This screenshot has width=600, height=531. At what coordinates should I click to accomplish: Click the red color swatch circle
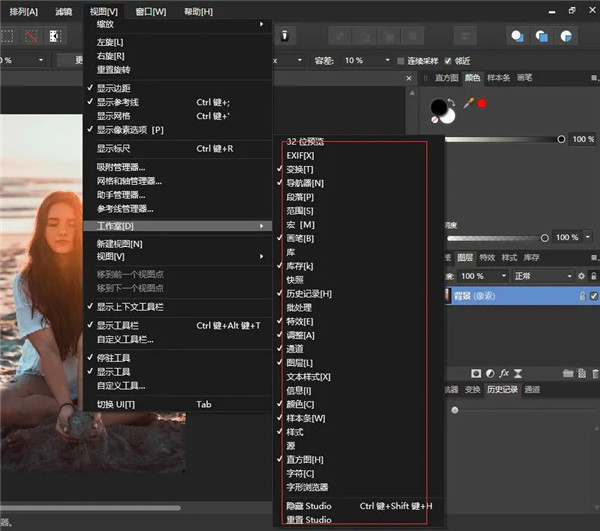tap(481, 102)
